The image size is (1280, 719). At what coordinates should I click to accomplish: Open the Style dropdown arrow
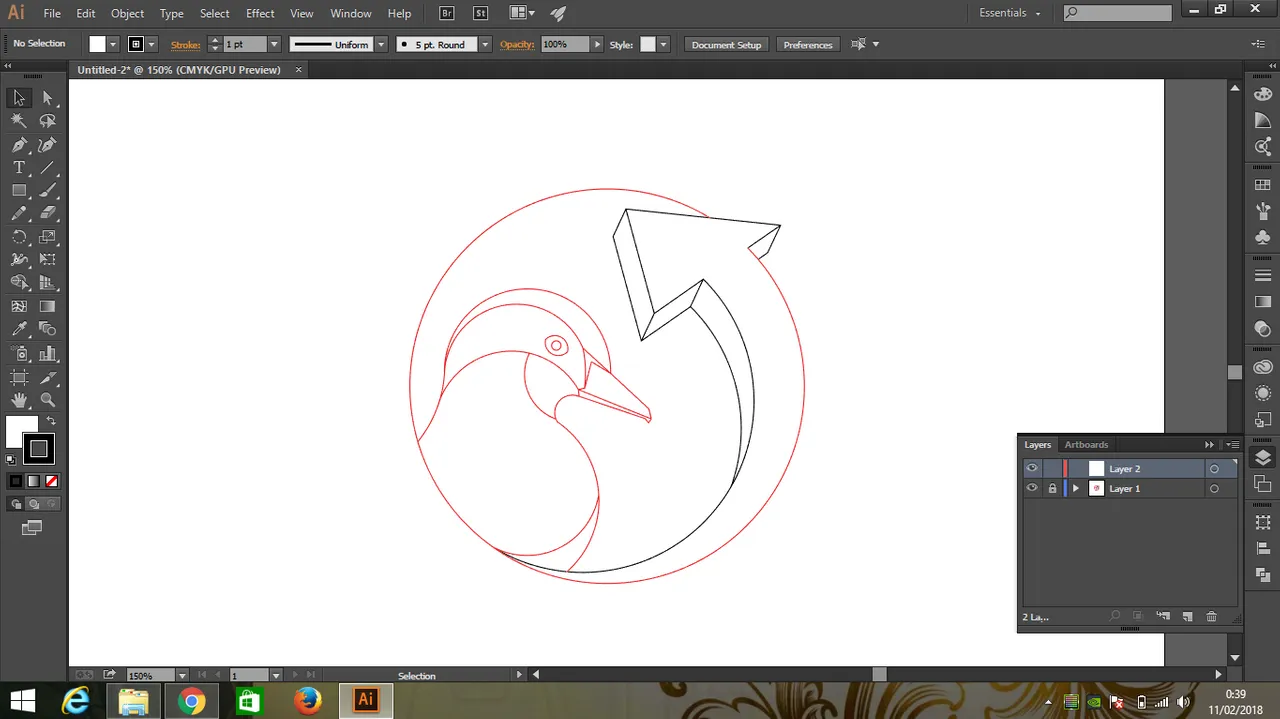pyautogui.click(x=663, y=44)
